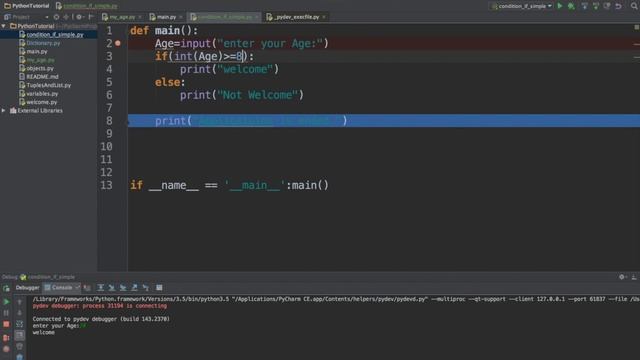Click PythonTutorial in the breadcrumb bar

point(27,6)
